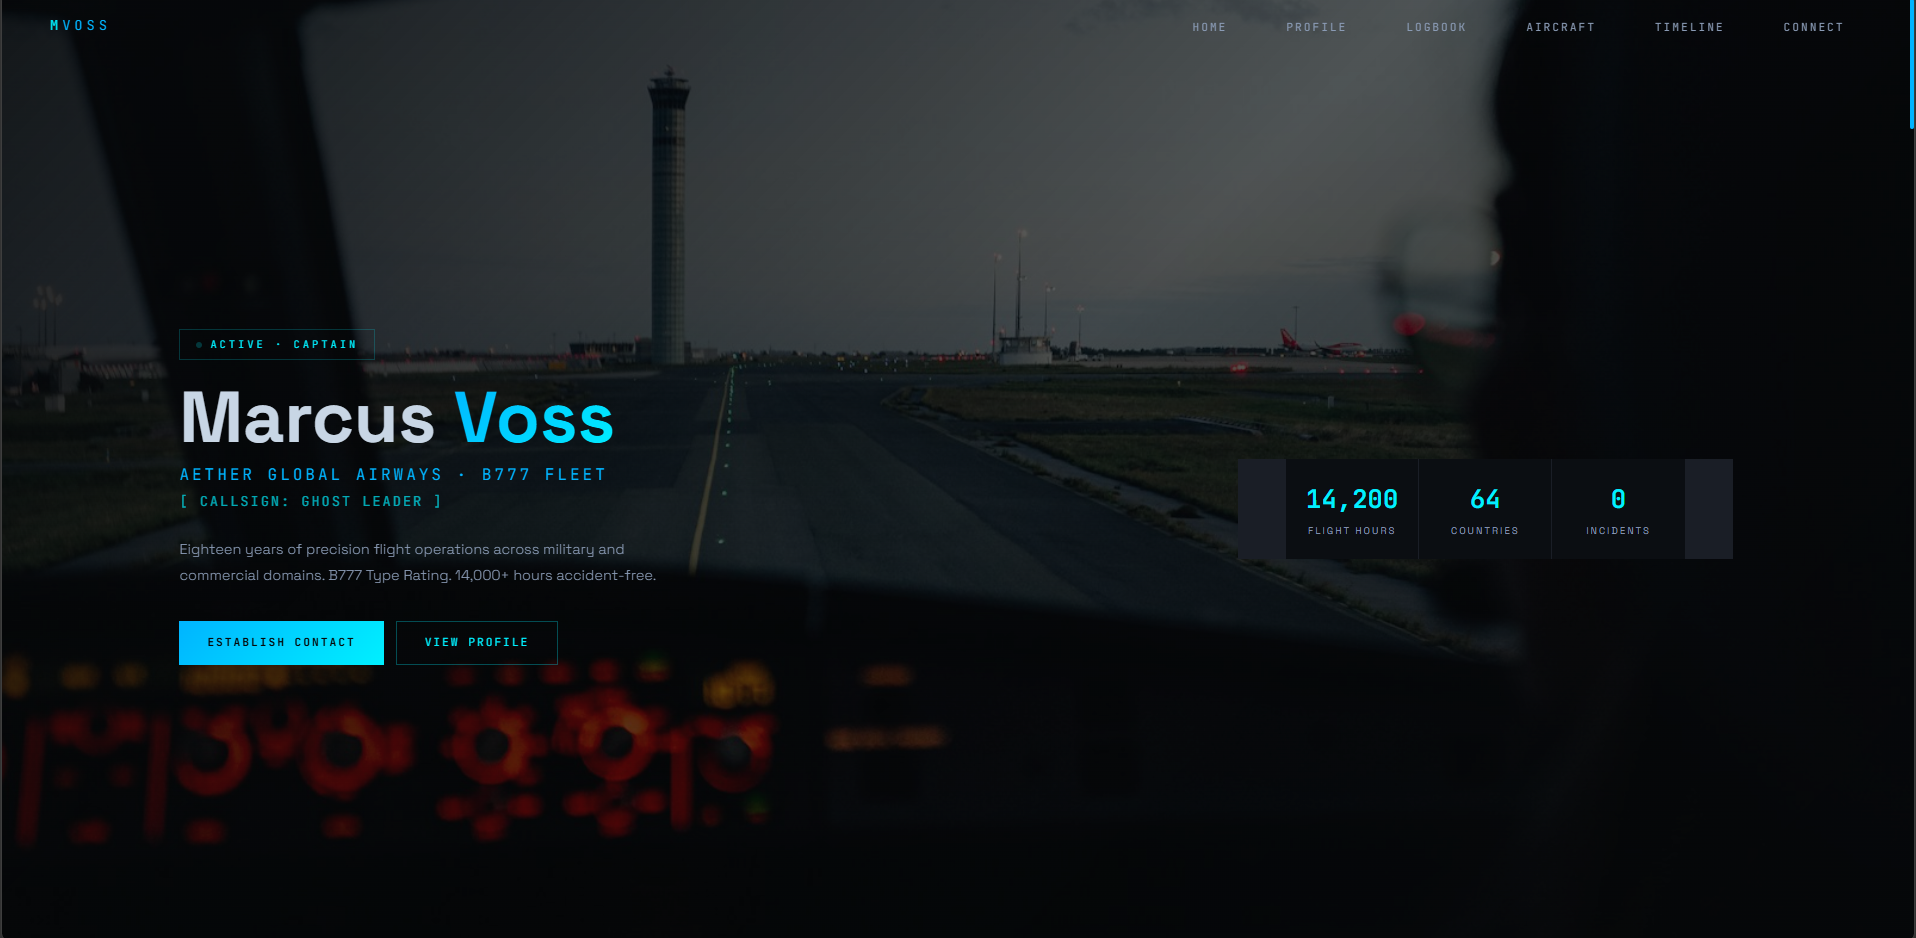Select the 64 Countries stat
The width and height of the screenshot is (1916, 938).
tap(1485, 509)
